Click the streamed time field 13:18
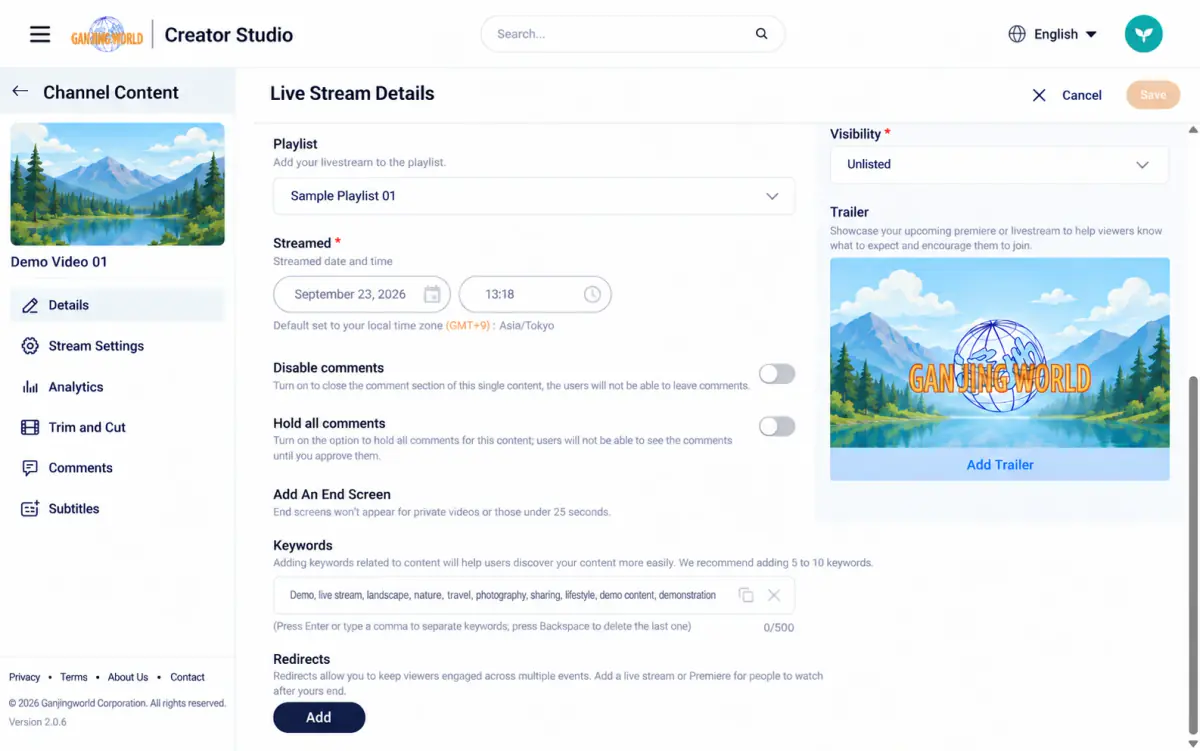The image size is (1200, 751). click(535, 294)
